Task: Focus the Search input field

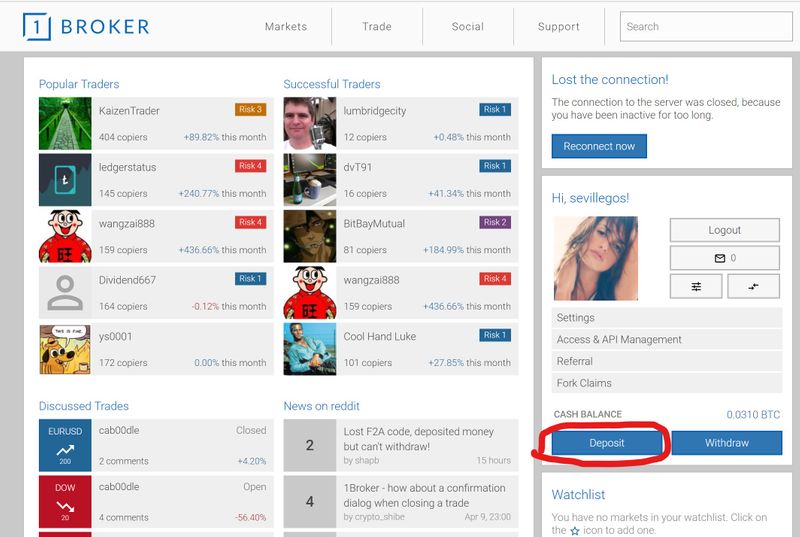Action: click(705, 27)
